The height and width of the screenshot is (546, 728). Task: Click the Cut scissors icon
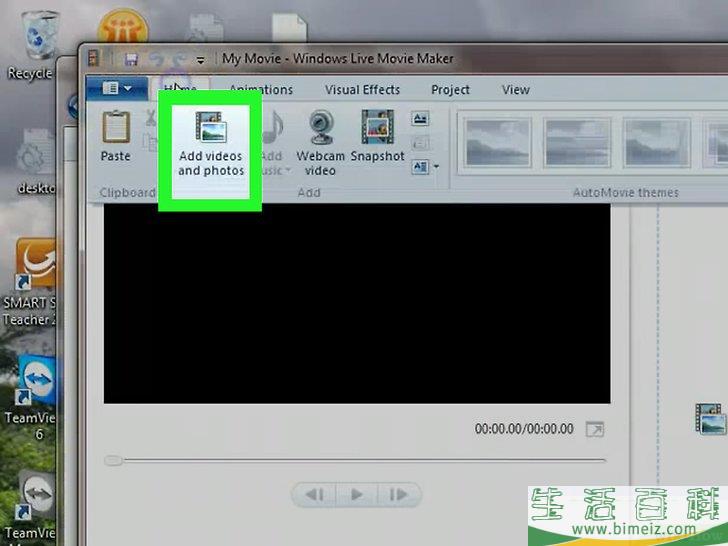point(150,118)
